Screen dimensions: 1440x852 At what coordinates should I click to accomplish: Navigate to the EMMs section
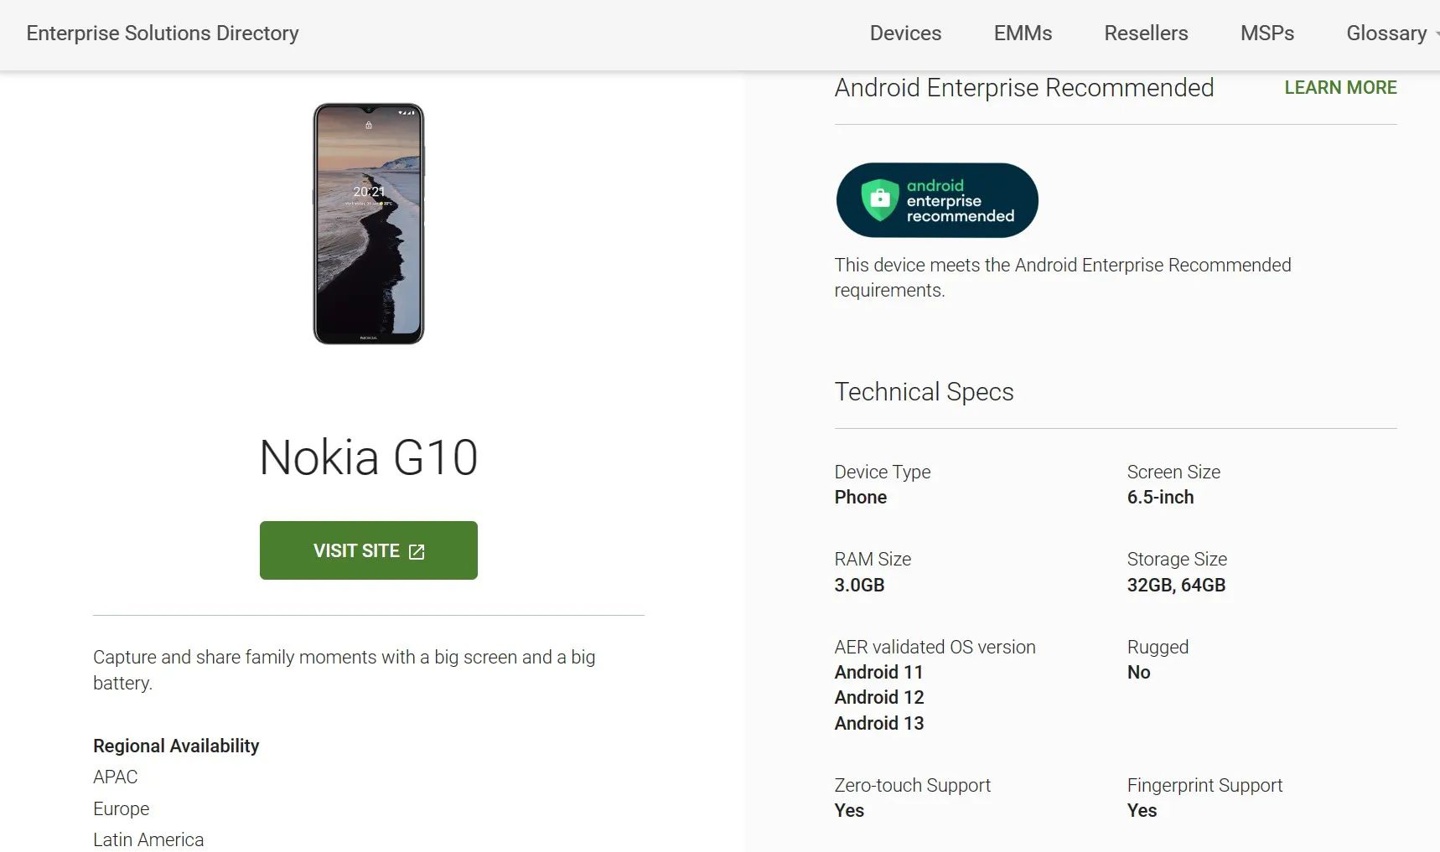point(1022,33)
